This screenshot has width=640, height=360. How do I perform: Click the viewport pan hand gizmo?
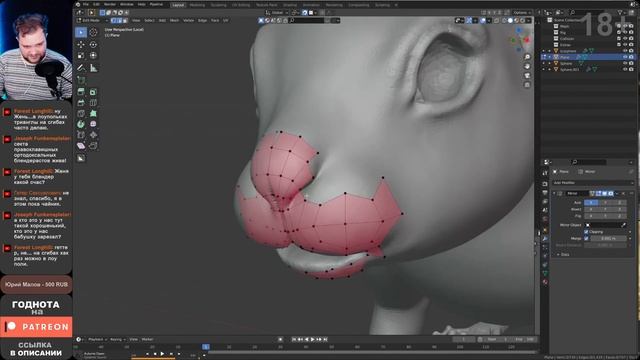coord(527,66)
